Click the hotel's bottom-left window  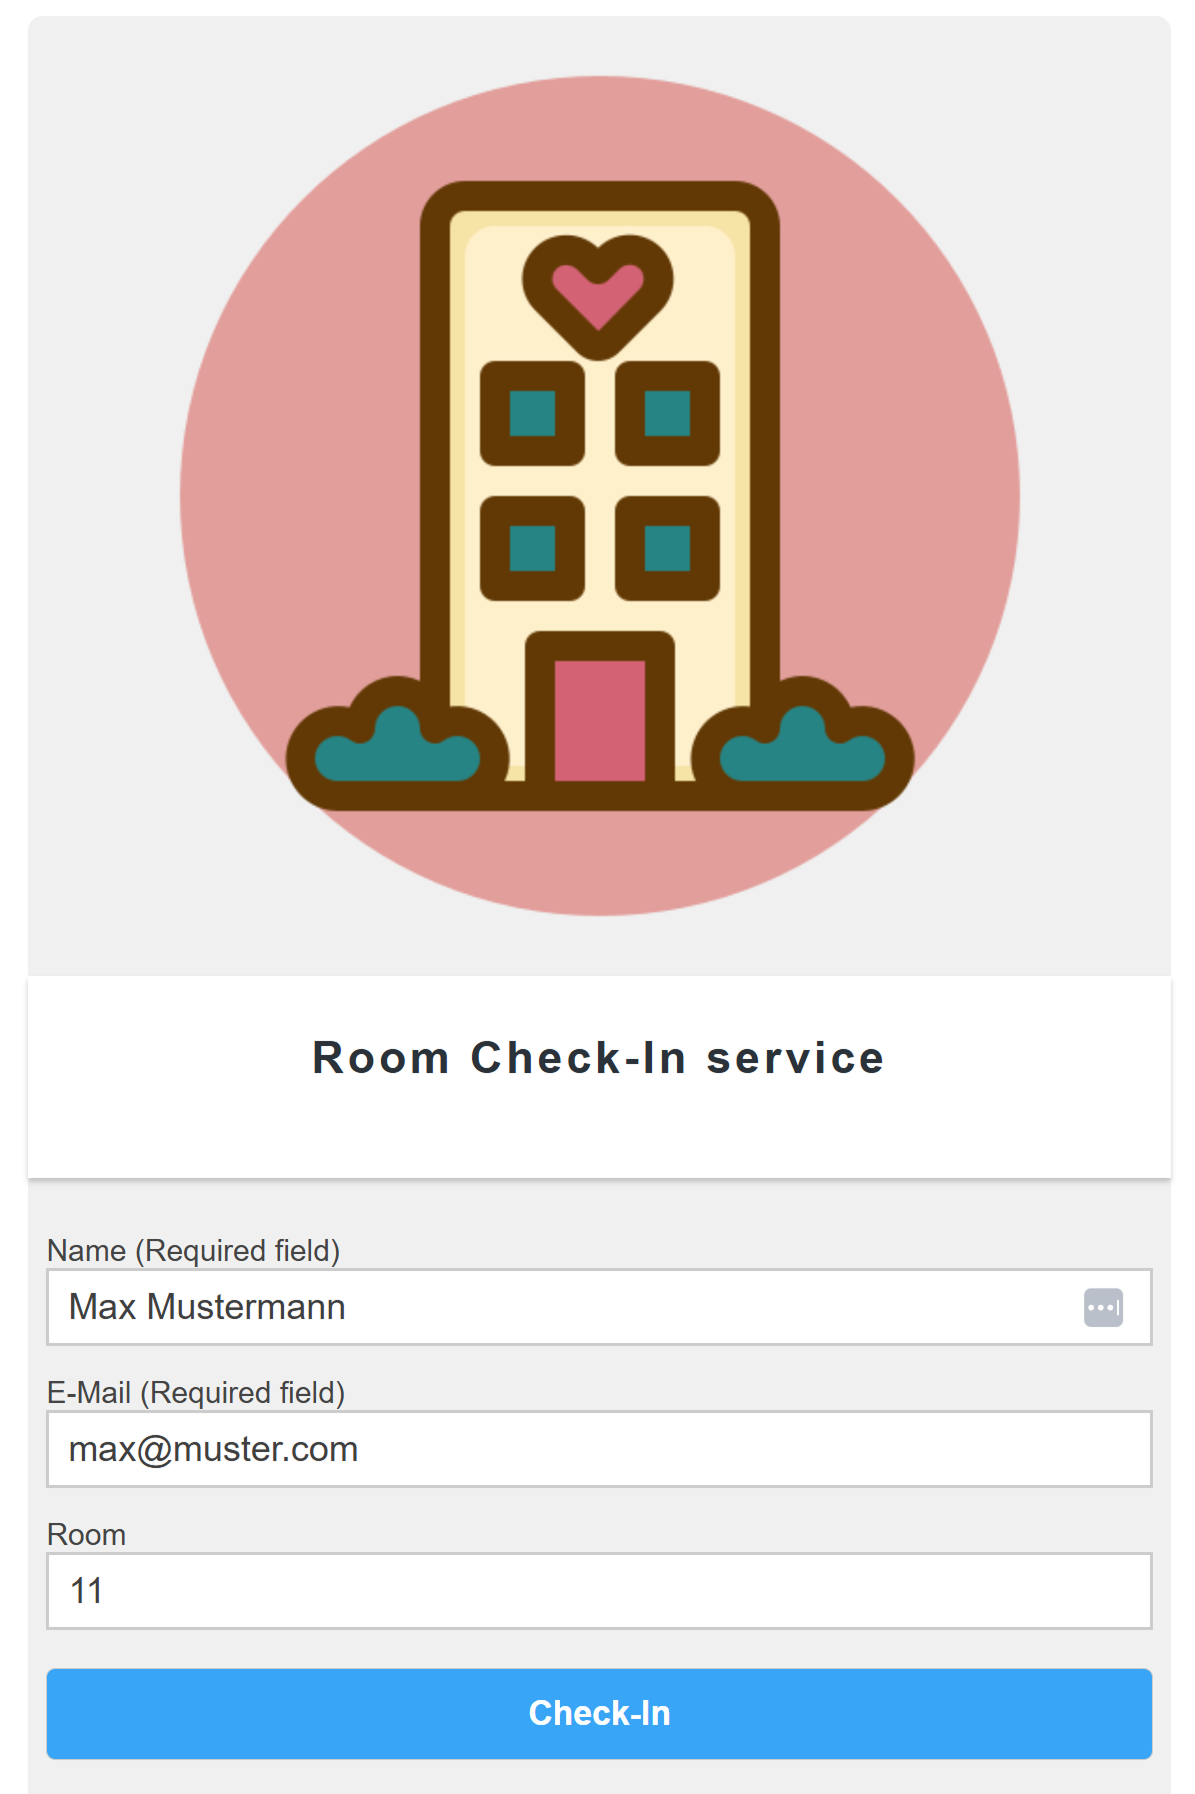click(x=532, y=548)
